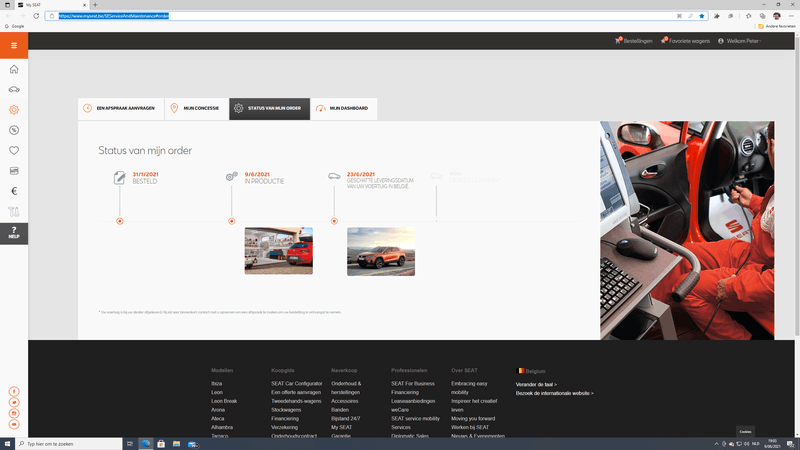Open the SEAT Twitter page icon
The image size is (800, 450).
coord(14,403)
